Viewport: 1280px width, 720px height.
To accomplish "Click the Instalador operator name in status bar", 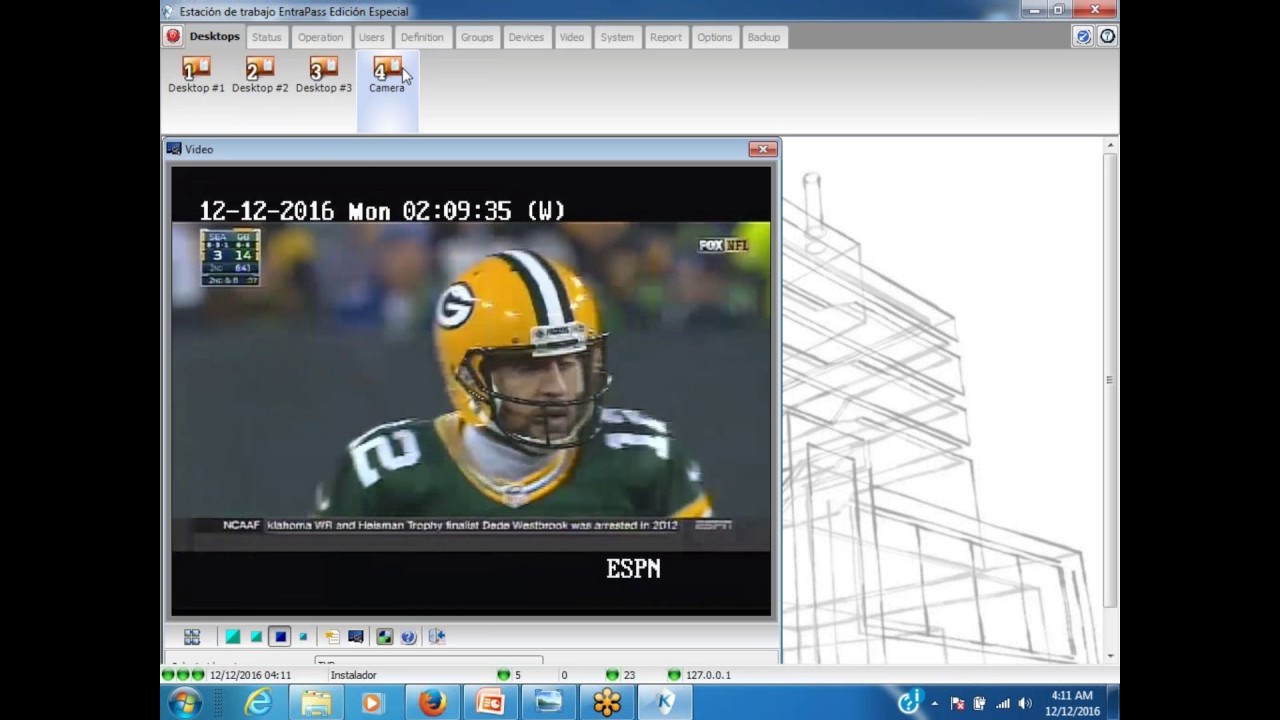I will (353, 675).
